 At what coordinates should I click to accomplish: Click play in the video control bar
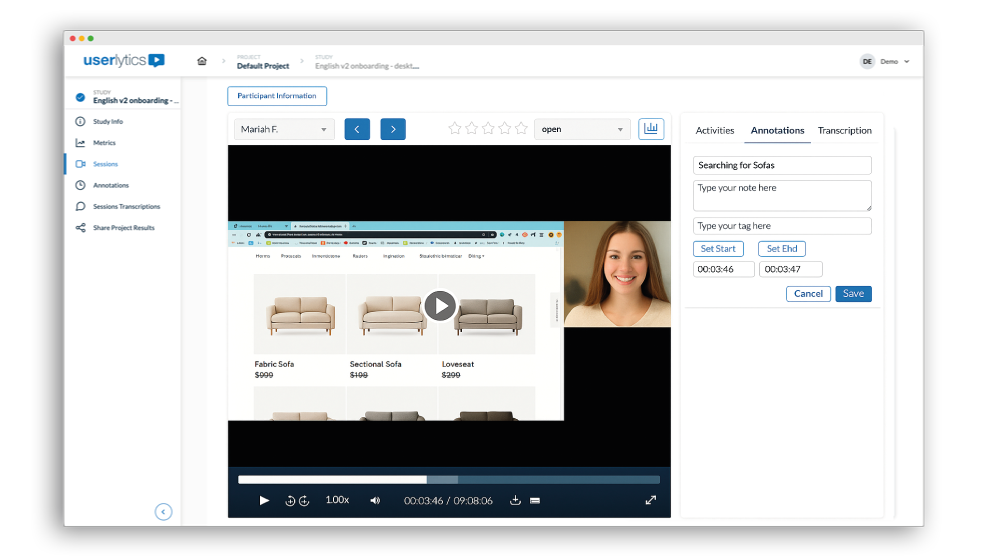(x=264, y=500)
